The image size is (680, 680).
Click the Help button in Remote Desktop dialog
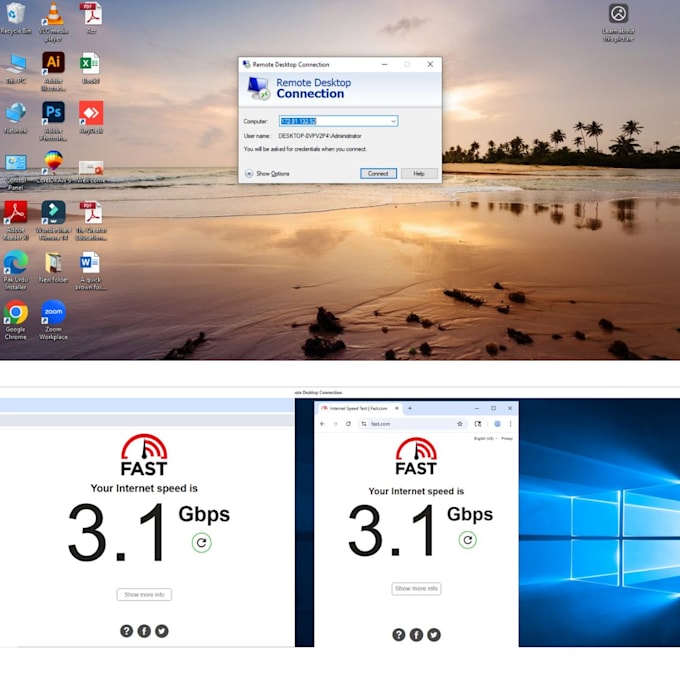[419, 173]
